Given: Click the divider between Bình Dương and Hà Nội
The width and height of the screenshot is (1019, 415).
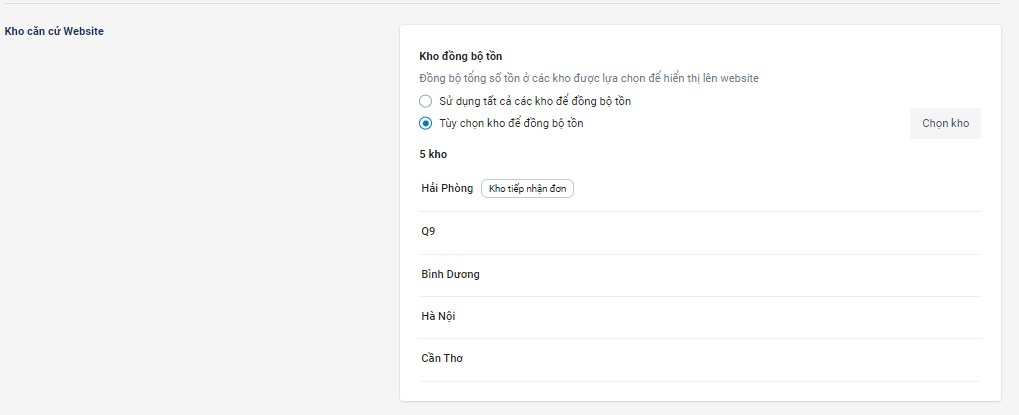Looking at the screenshot, I should point(700,296).
